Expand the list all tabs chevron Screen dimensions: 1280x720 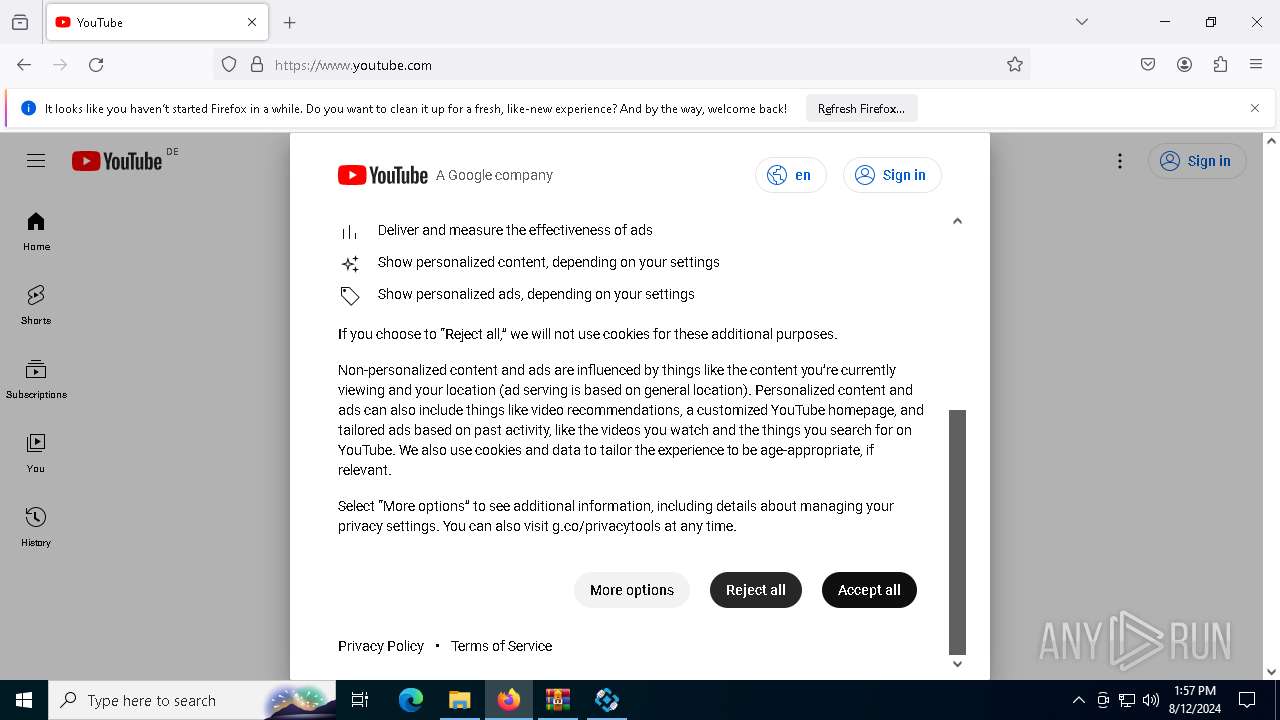tap(1082, 22)
